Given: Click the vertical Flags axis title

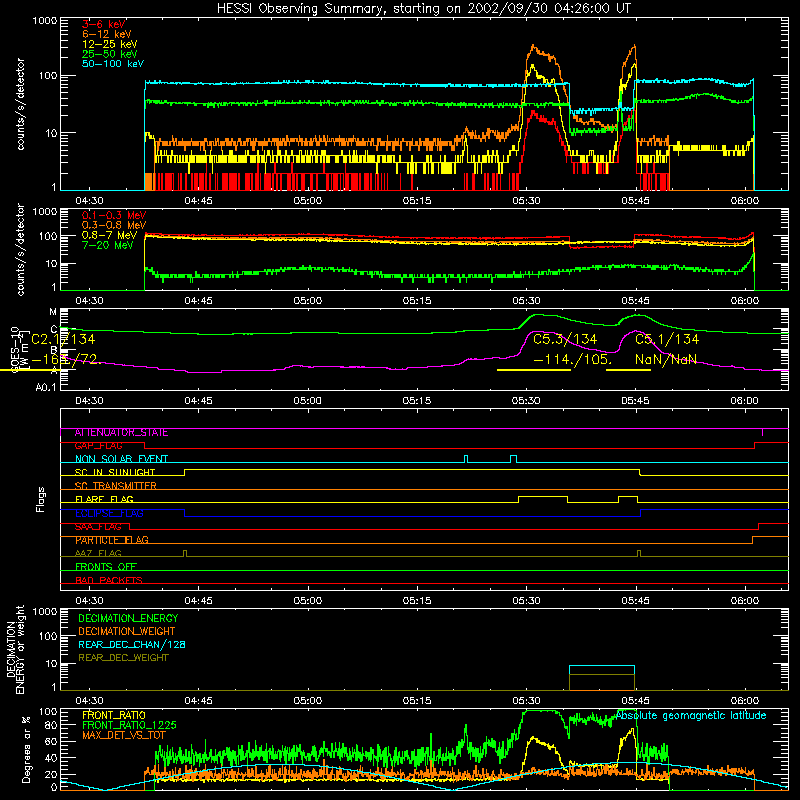Looking at the screenshot, I should click(41, 499).
